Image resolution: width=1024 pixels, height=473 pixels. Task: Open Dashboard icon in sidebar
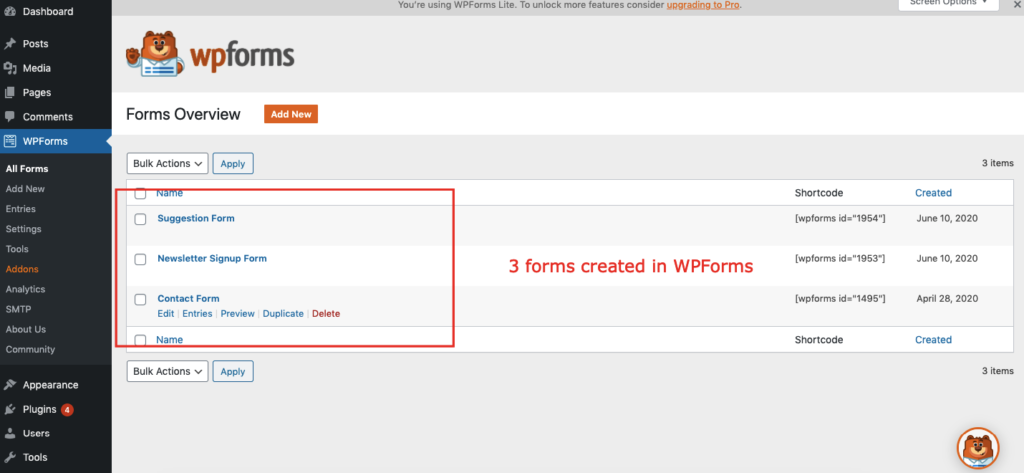[x=10, y=12]
